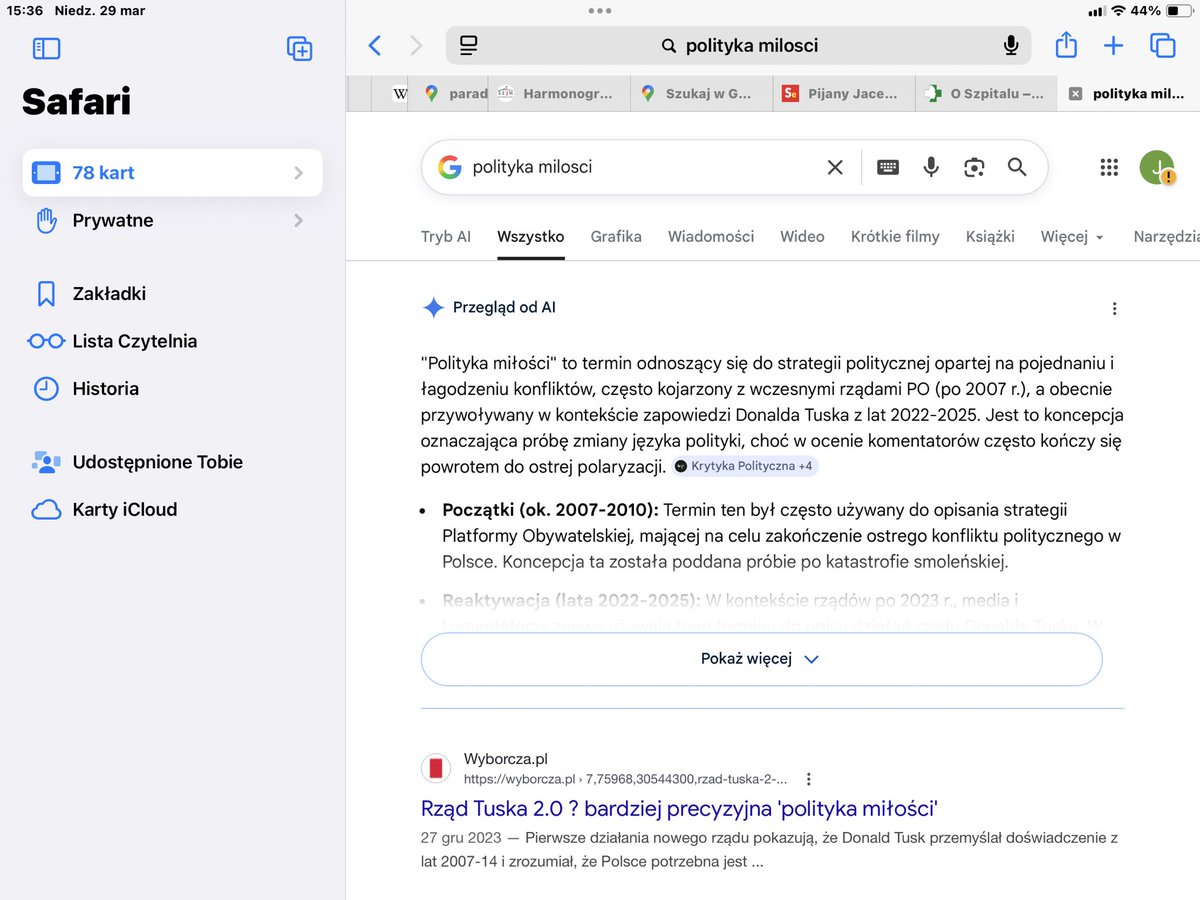Tap the microphone in the Safari address bar
Viewport: 1200px width, 900px height.
click(1011, 45)
